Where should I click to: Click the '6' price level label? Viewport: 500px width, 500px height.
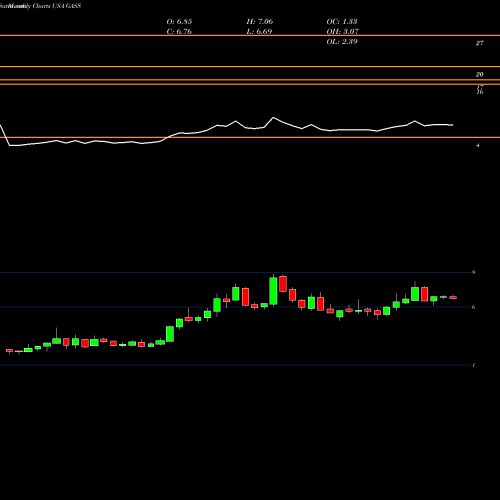tap(473, 307)
